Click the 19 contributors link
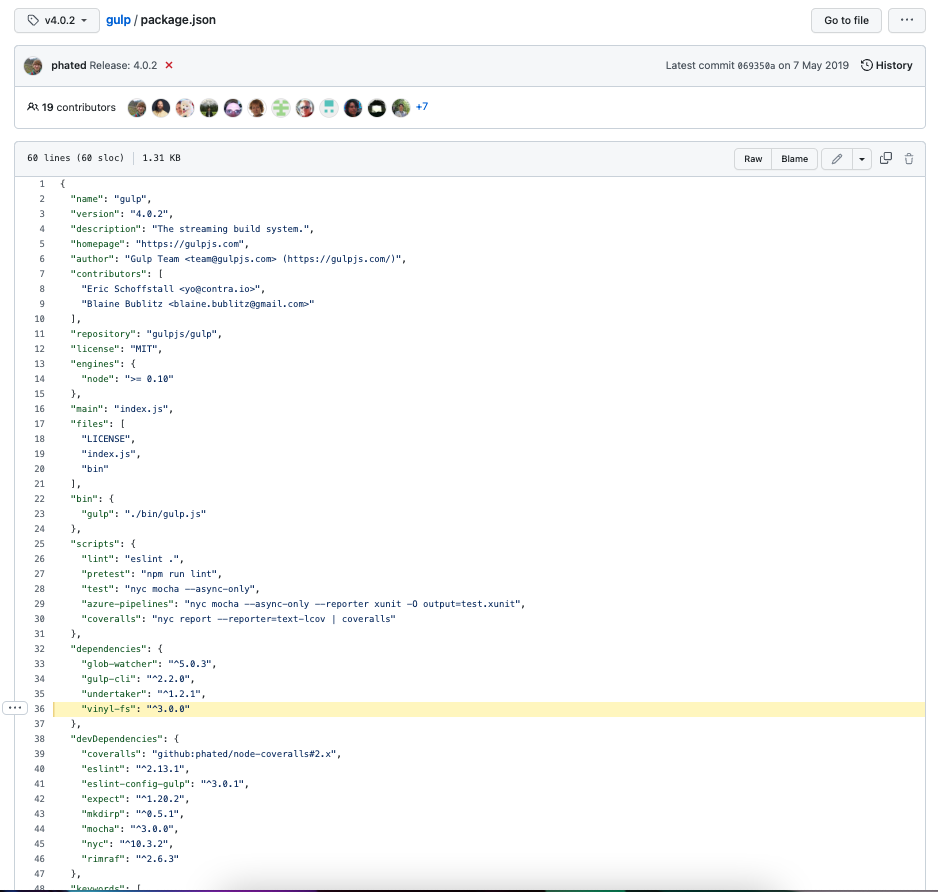 point(71,107)
